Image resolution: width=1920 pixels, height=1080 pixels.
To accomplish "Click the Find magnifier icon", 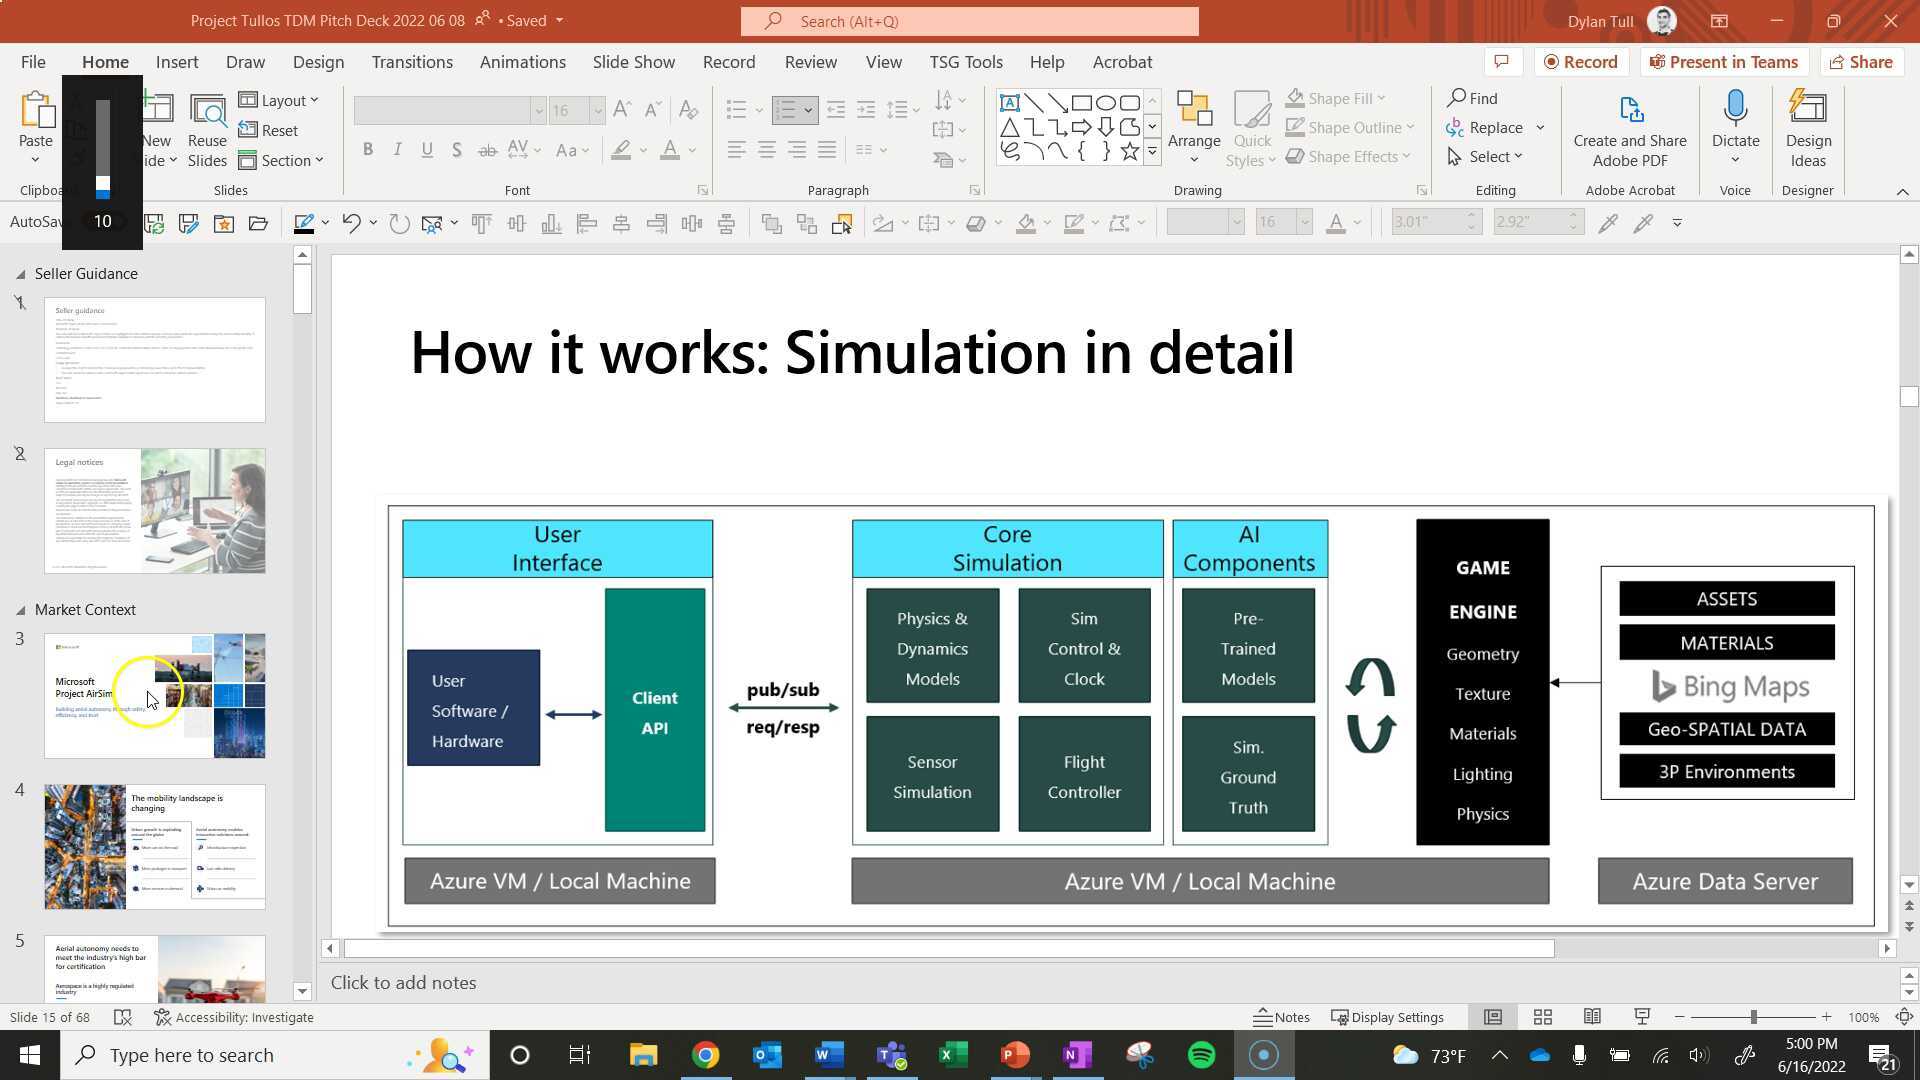I will (1458, 98).
